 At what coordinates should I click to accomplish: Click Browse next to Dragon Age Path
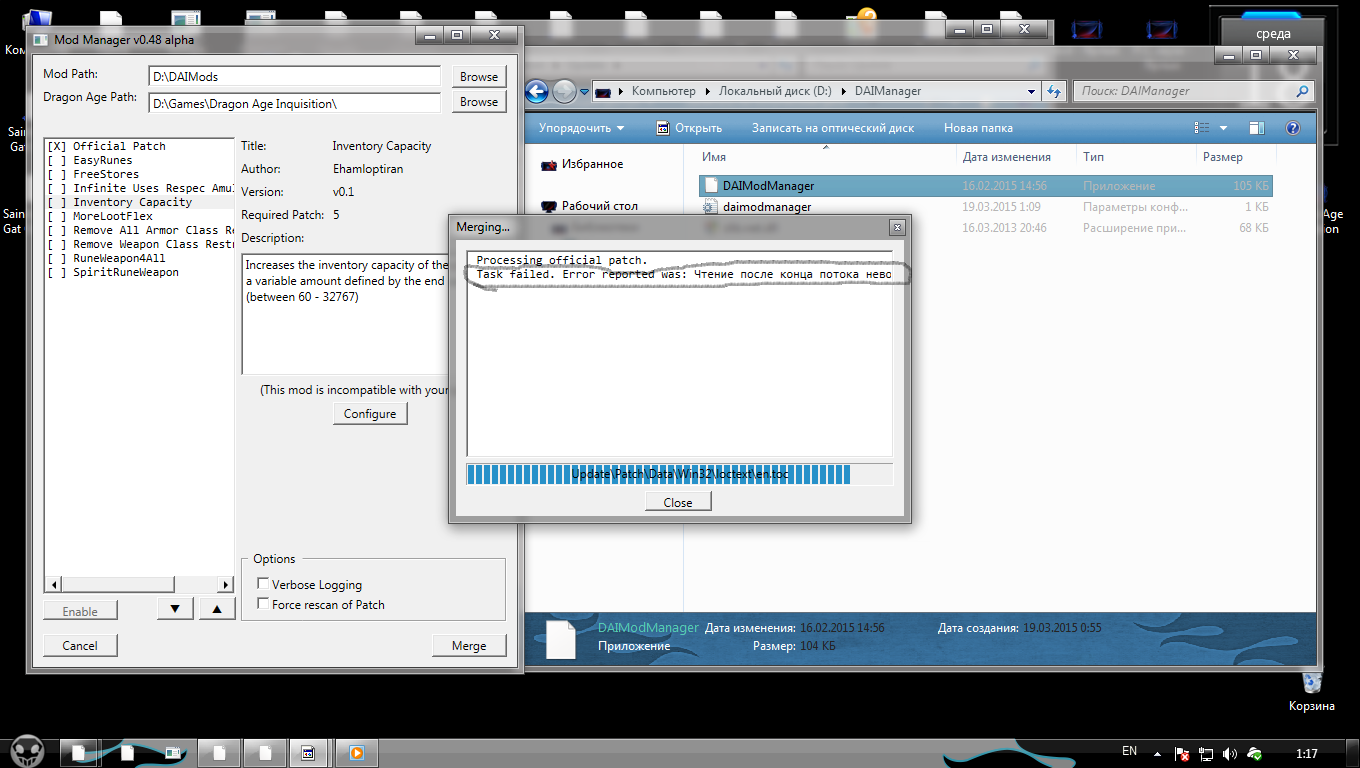pos(479,102)
